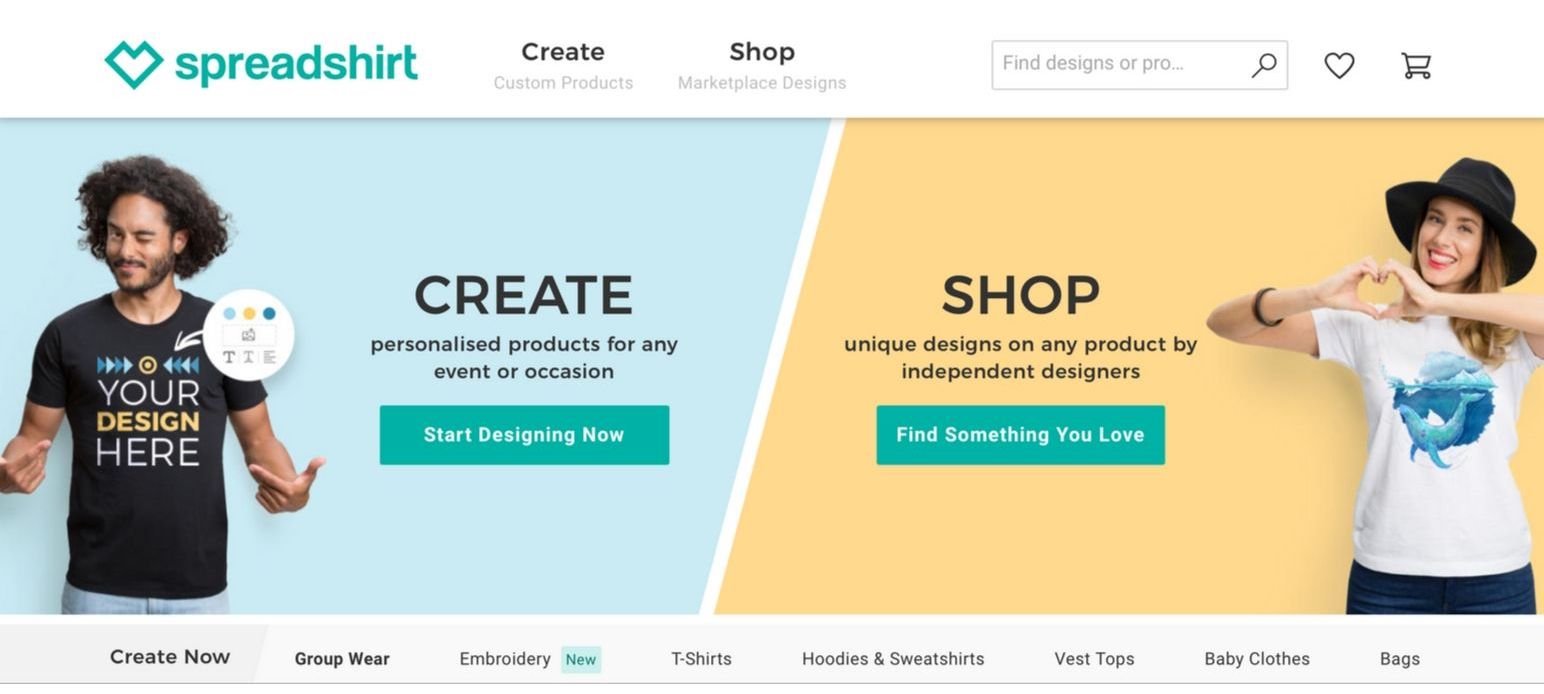Viewport: 1544px width, 694px height.
Task: Select the image upload icon in design bubble
Action: click(x=249, y=334)
